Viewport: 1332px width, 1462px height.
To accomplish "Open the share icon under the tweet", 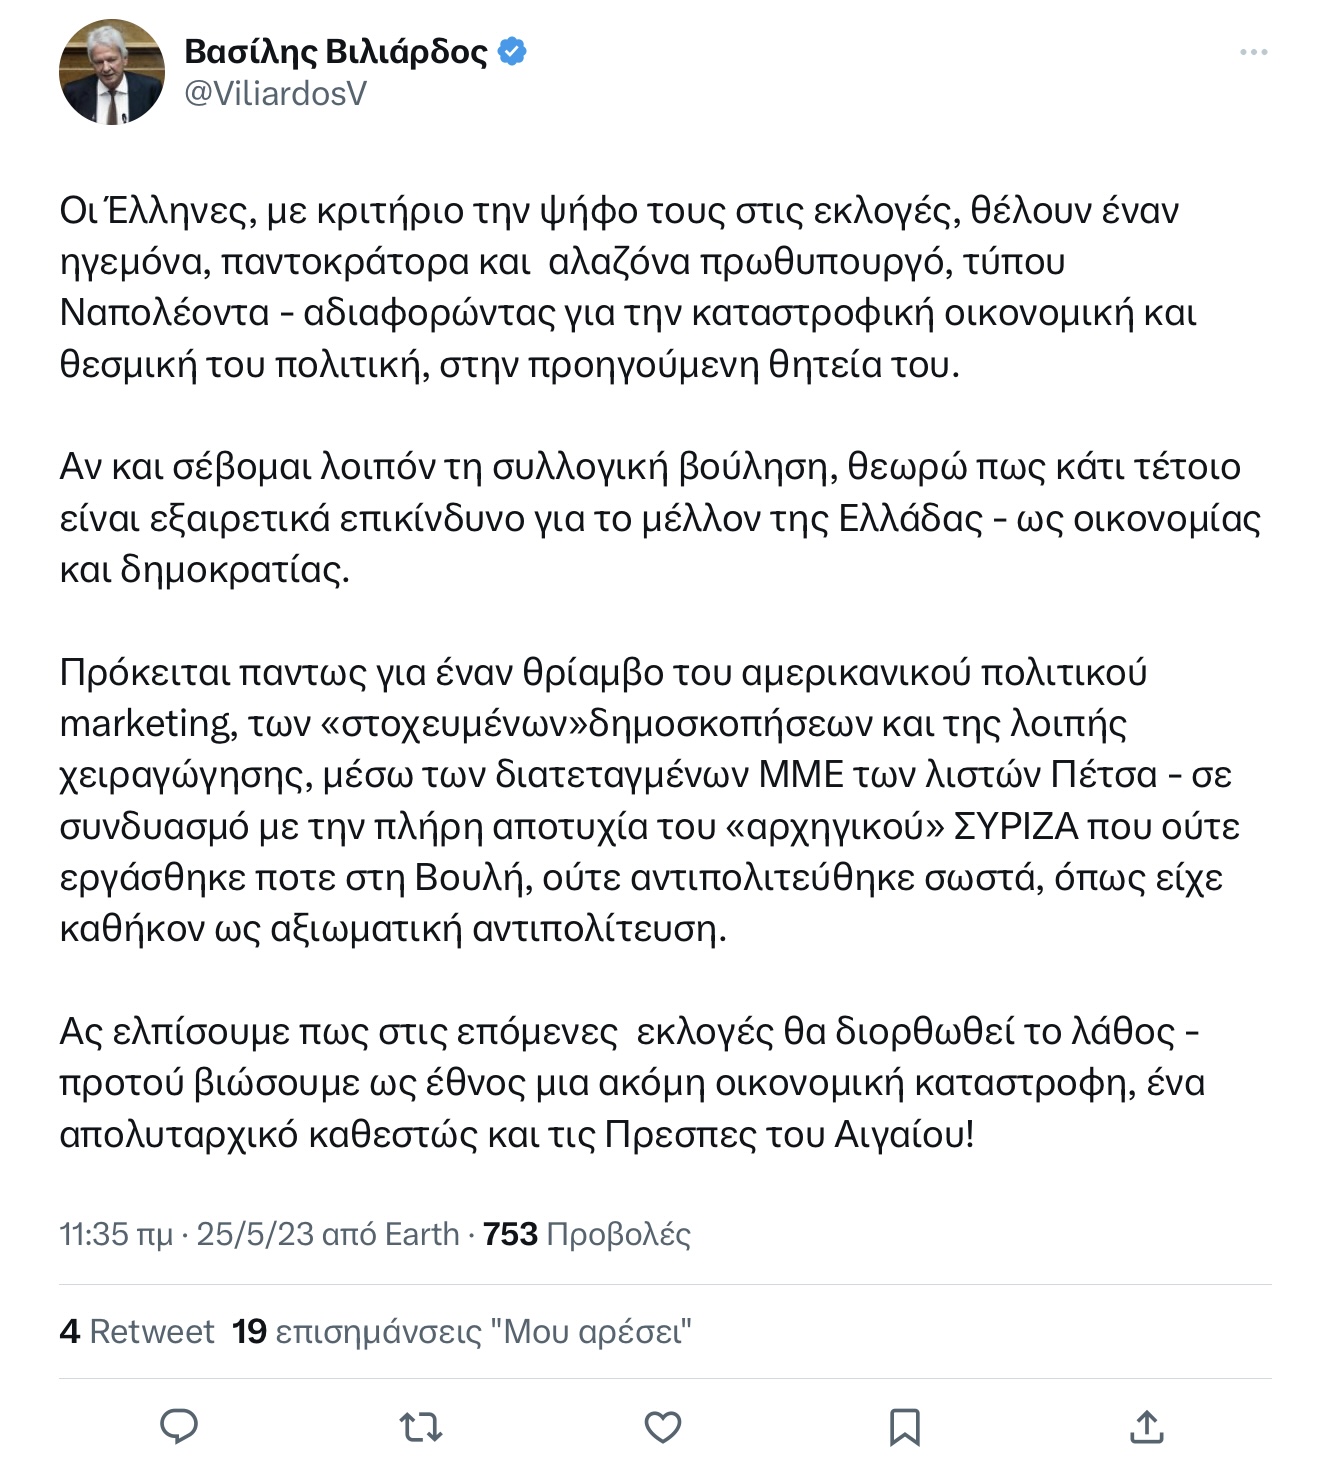I will click(1147, 1427).
